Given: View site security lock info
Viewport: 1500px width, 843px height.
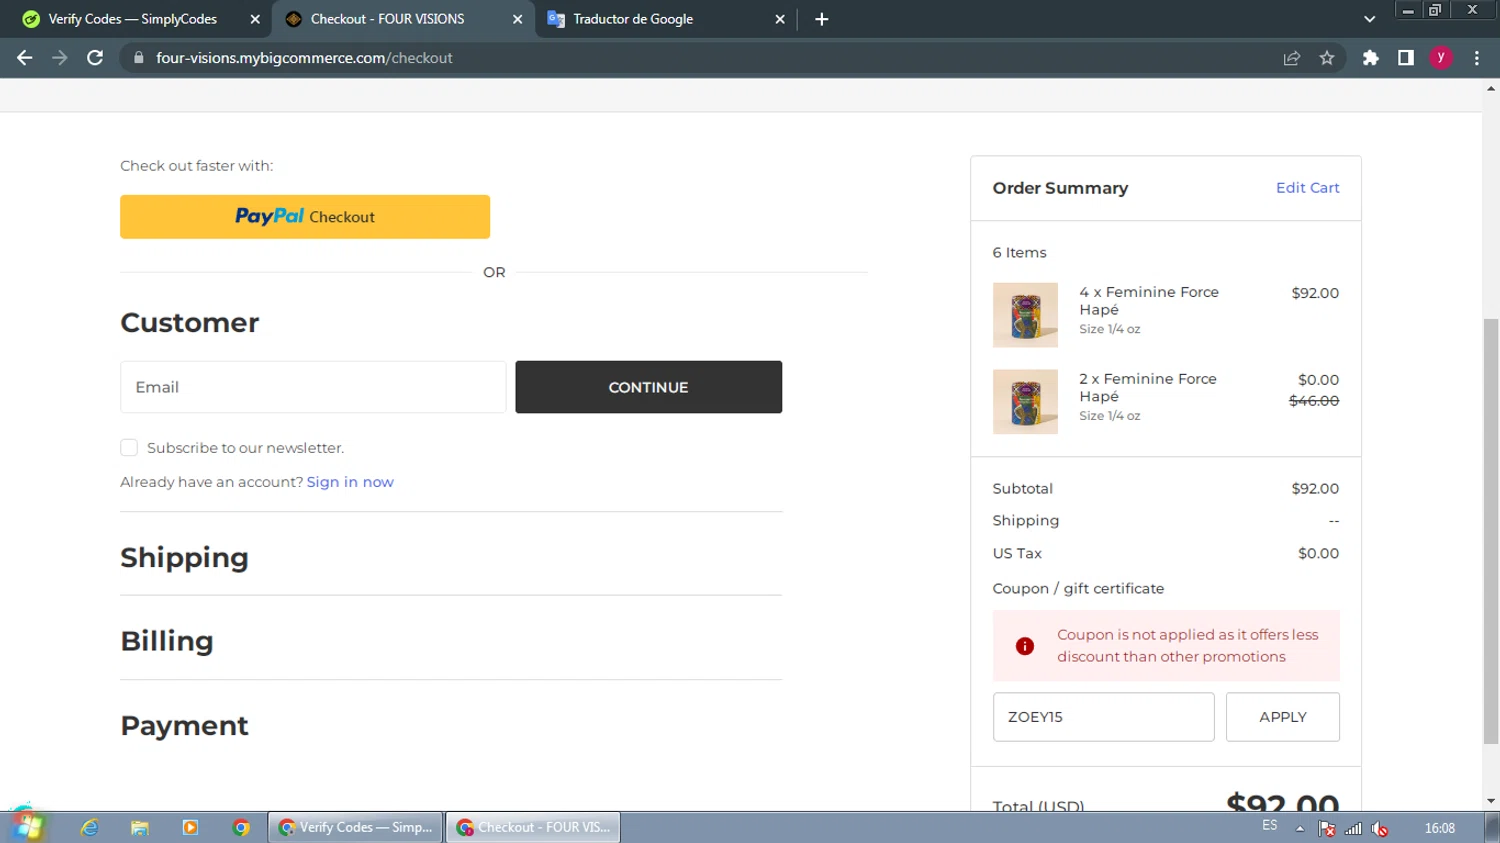Looking at the screenshot, I should coord(139,58).
